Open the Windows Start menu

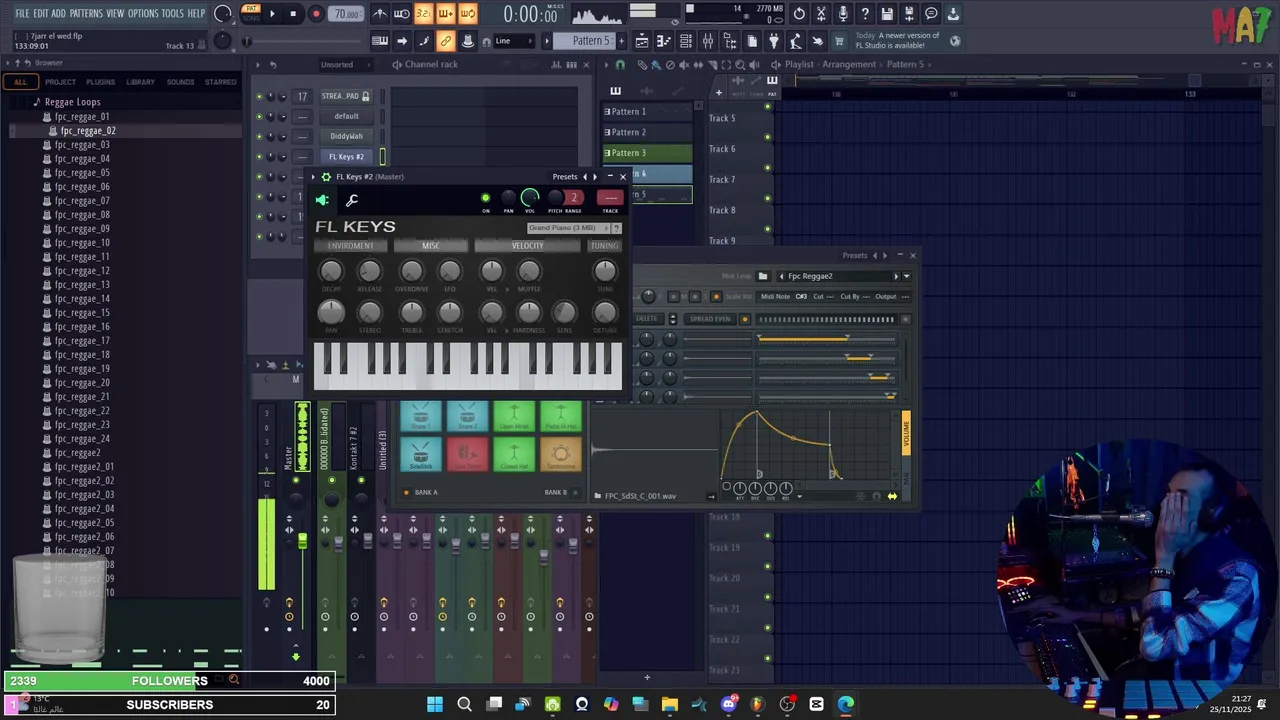click(435, 704)
